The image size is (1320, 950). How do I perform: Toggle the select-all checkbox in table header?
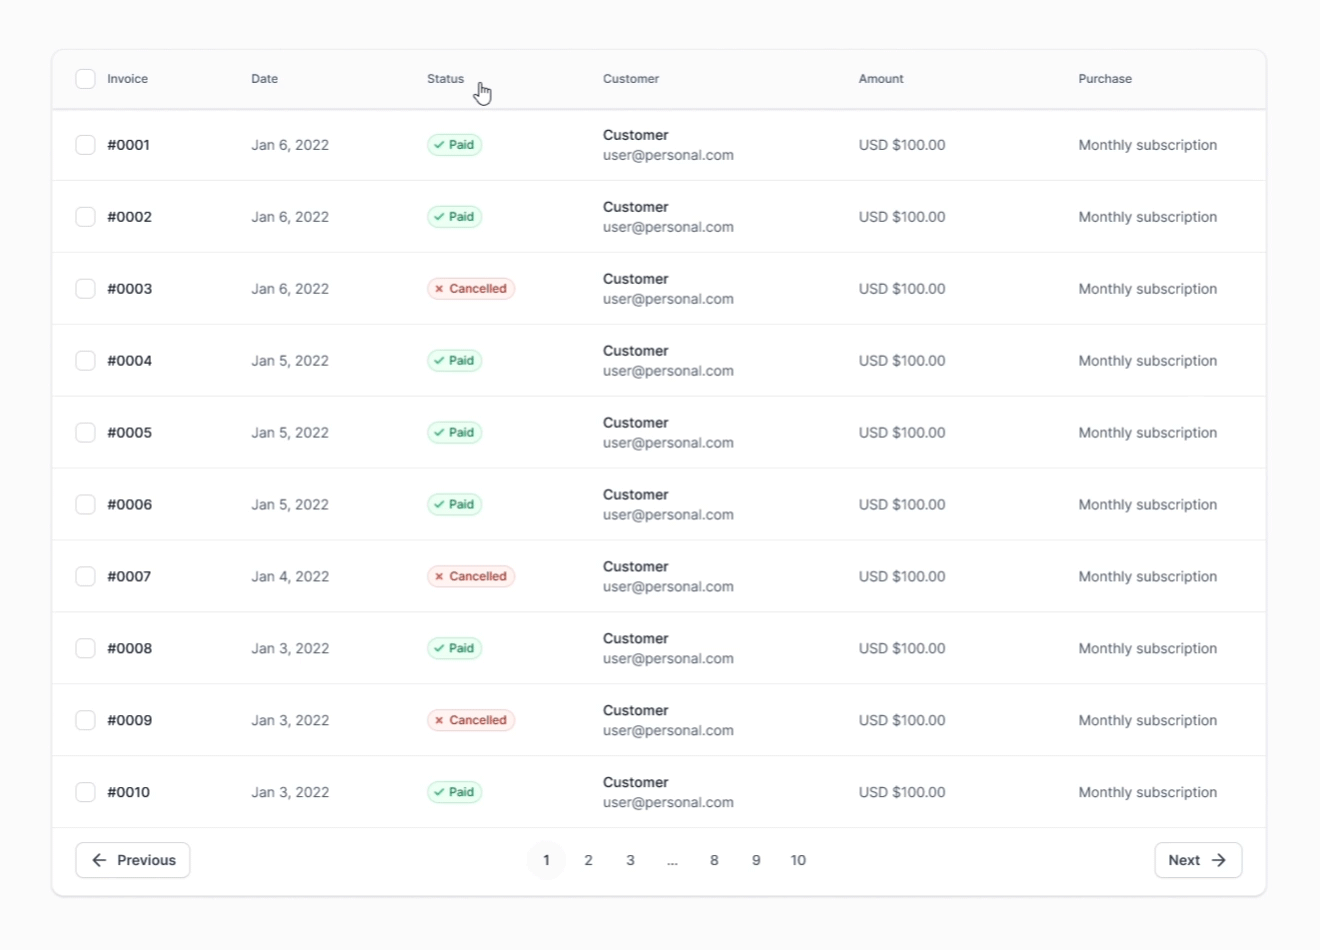86,79
